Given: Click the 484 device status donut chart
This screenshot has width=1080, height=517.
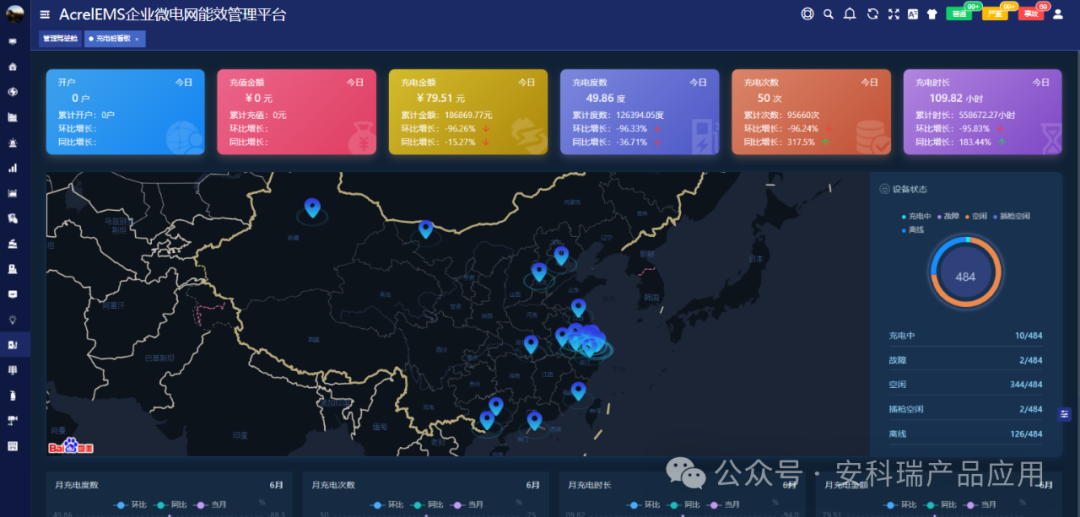Looking at the screenshot, I should [x=965, y=276].
